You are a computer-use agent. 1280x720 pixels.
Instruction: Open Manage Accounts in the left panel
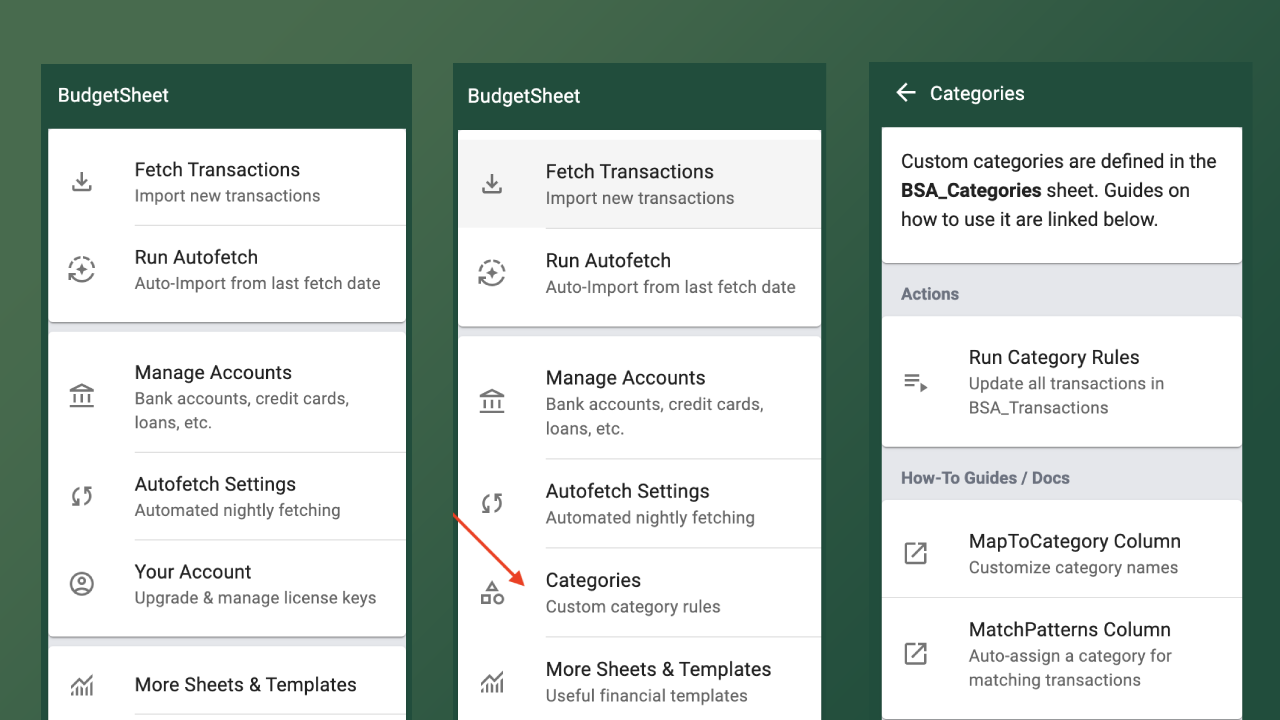[x=227, y=396]
